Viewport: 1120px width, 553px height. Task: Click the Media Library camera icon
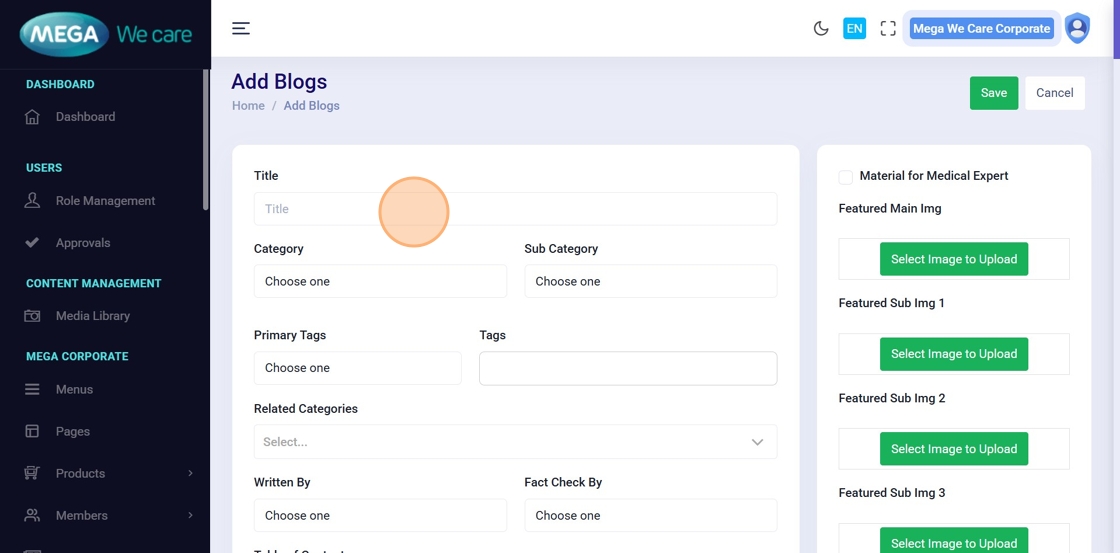pos(32,316)
